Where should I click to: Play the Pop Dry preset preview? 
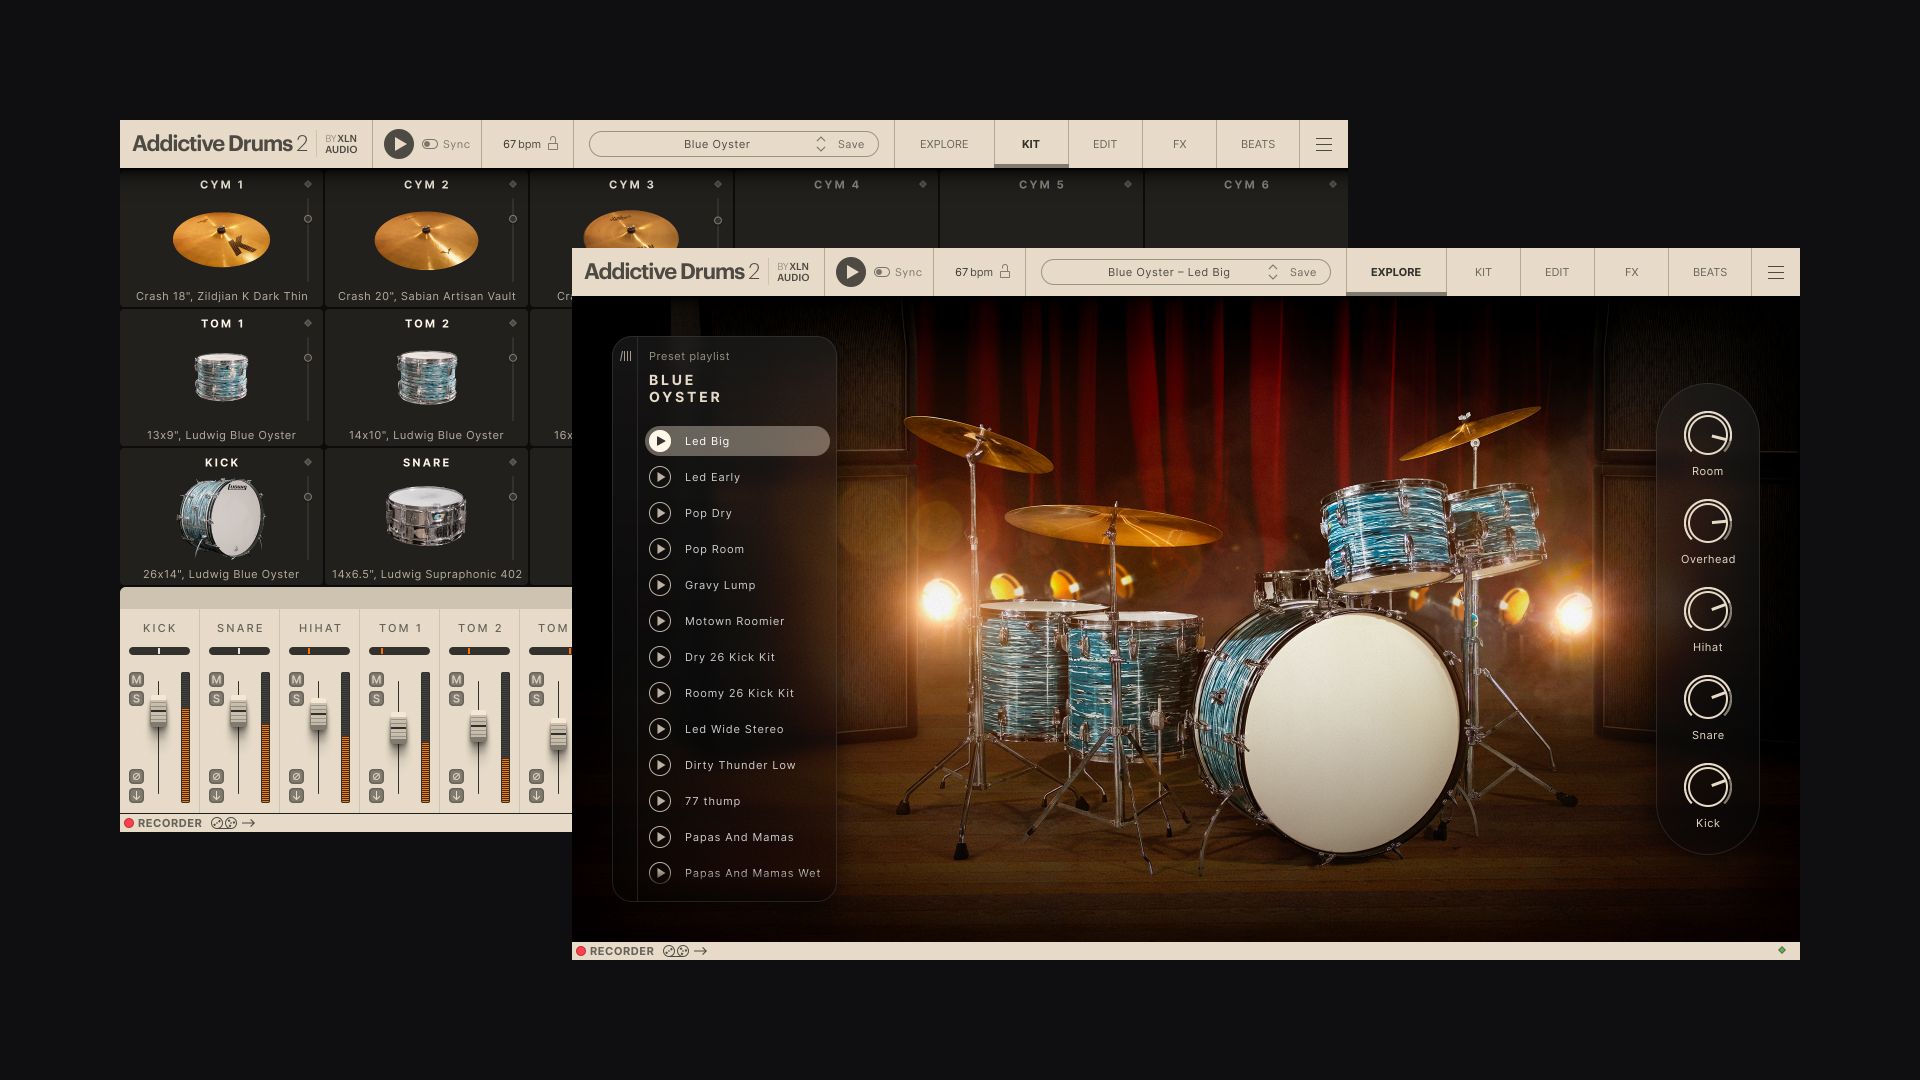(x=660, y=513)
